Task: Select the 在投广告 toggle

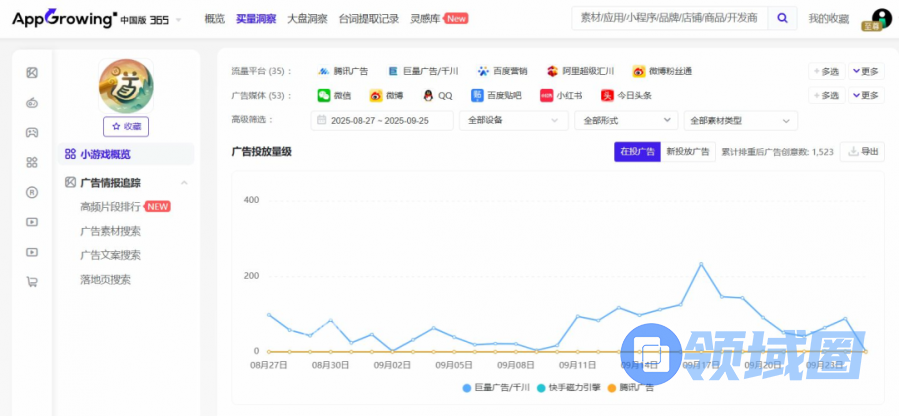Action: pyautogui.click(x=636, y=152)
